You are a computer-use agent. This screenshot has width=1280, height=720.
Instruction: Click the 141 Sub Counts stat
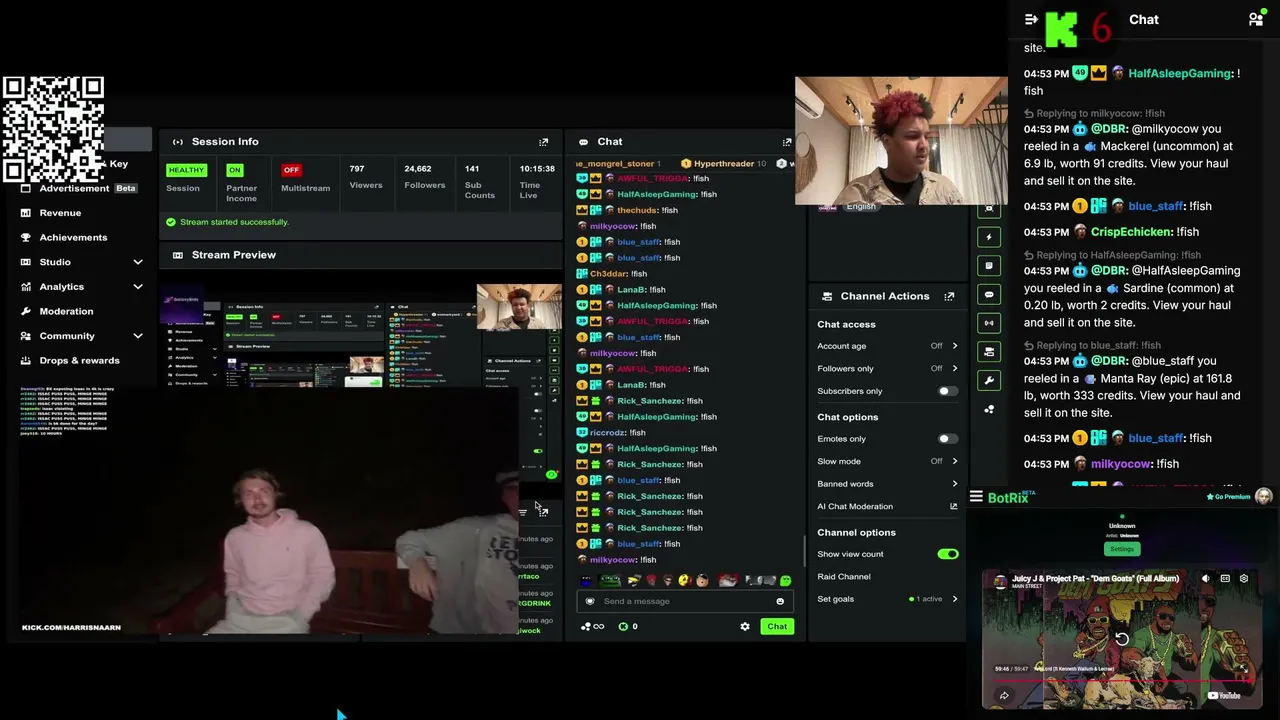(x=479, y=182)
